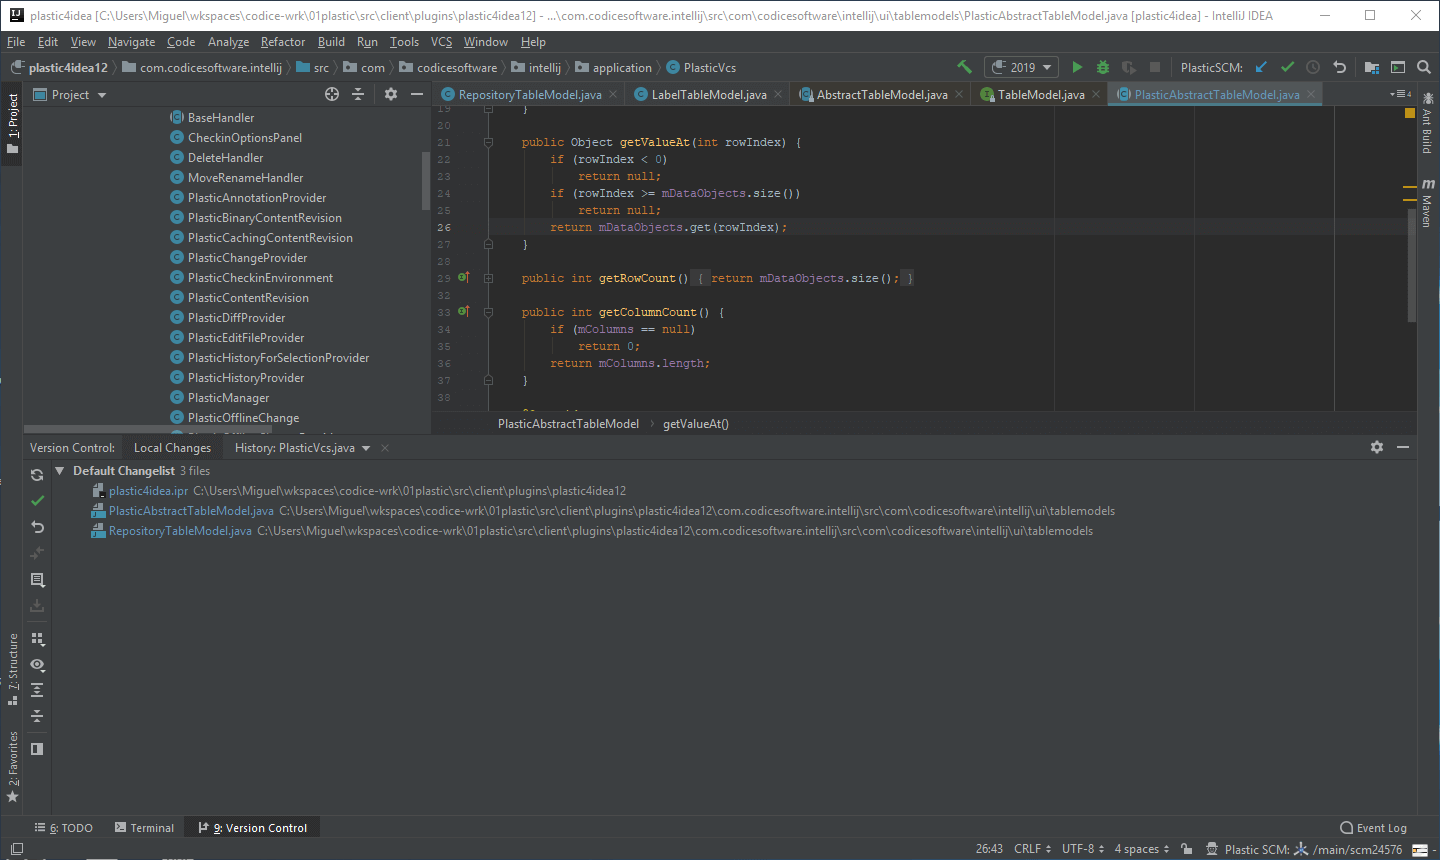Viewport: 1440px width, 860px height.
Task: Toggle the Structure tool window side tab
Action: click(x=12, y=669)
